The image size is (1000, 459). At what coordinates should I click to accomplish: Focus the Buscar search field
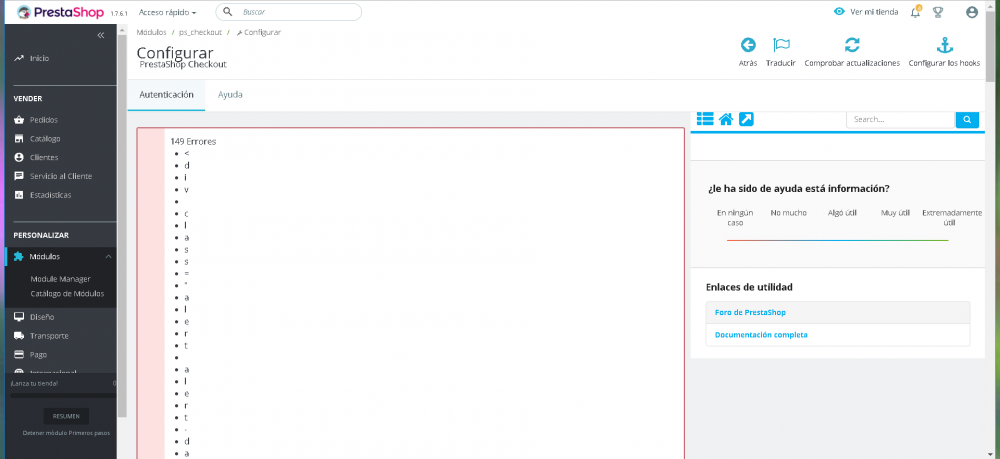[x=288, y=12]
